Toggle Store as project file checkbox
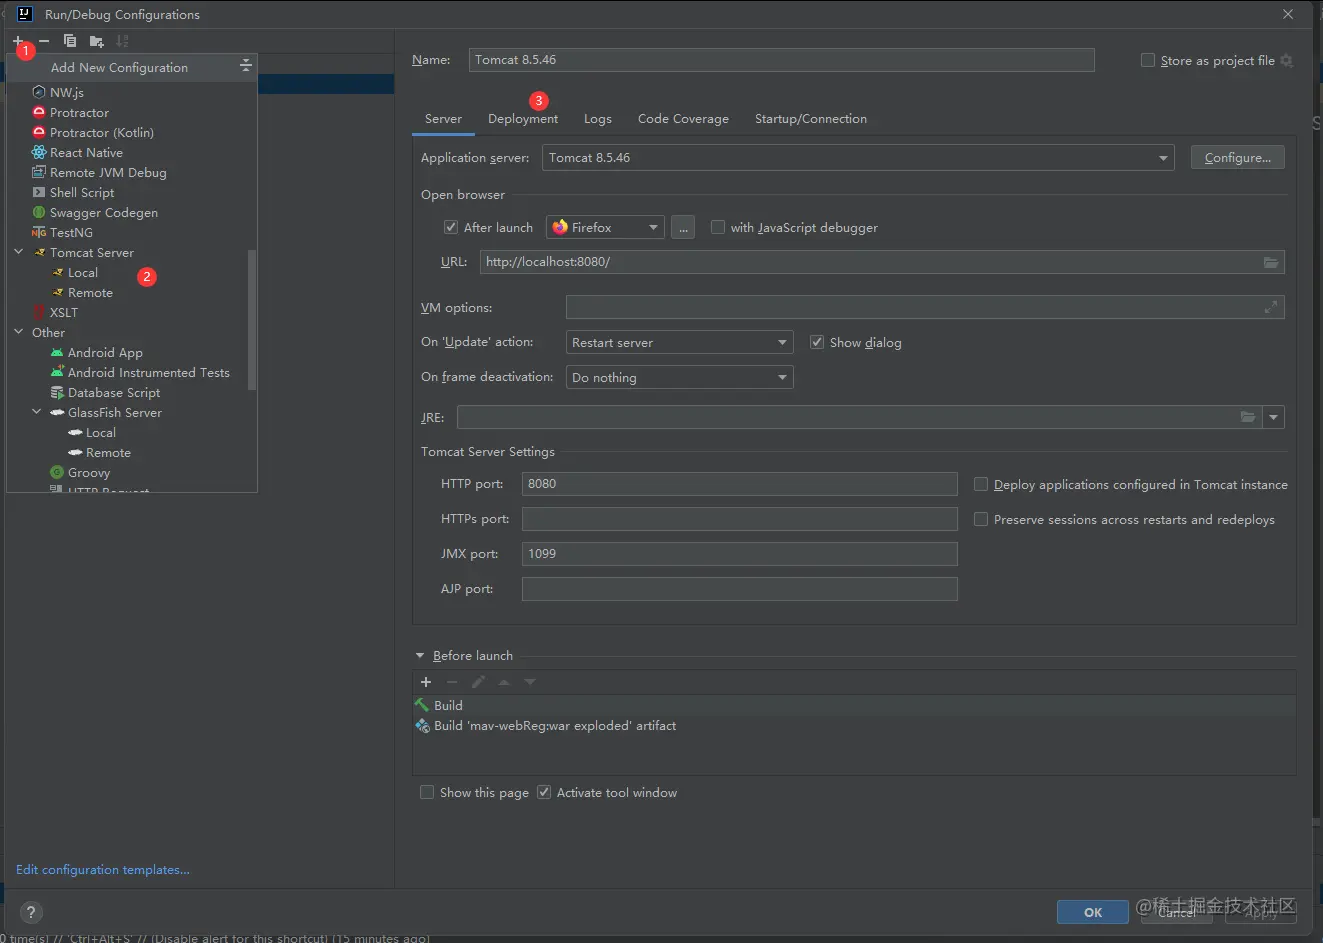The width and height of the screenshot is (1323, 943). coord(1148,60)
